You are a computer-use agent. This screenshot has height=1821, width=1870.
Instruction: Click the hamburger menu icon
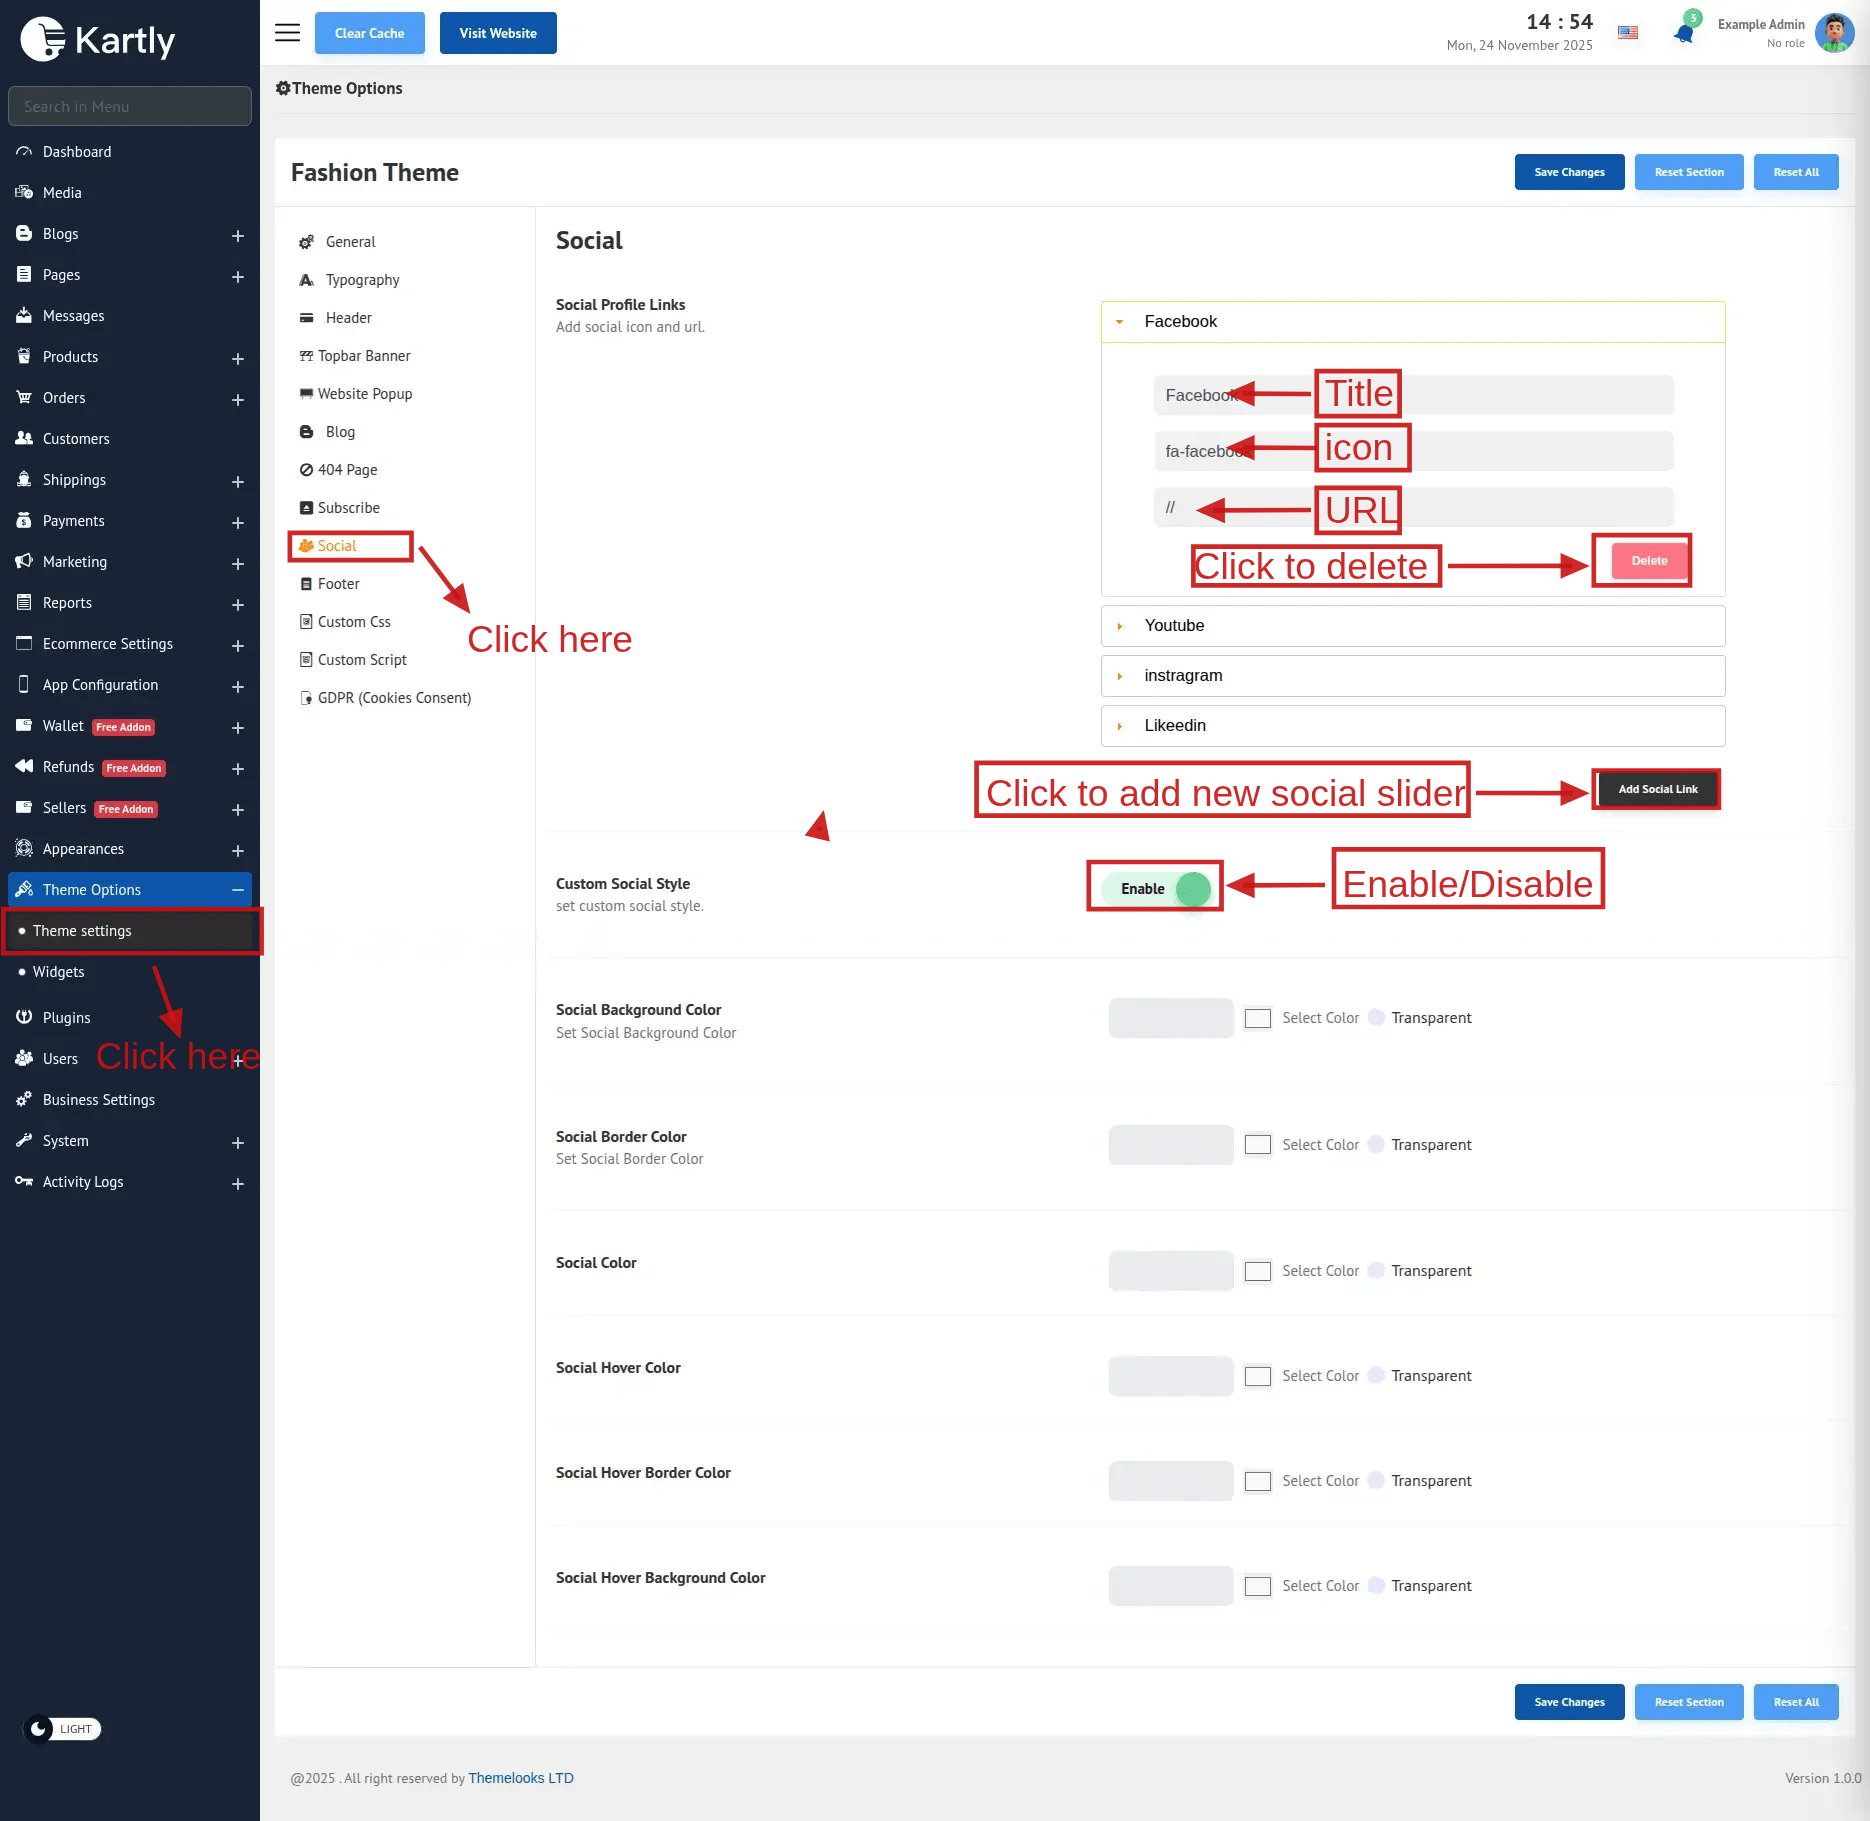[287, 33]
